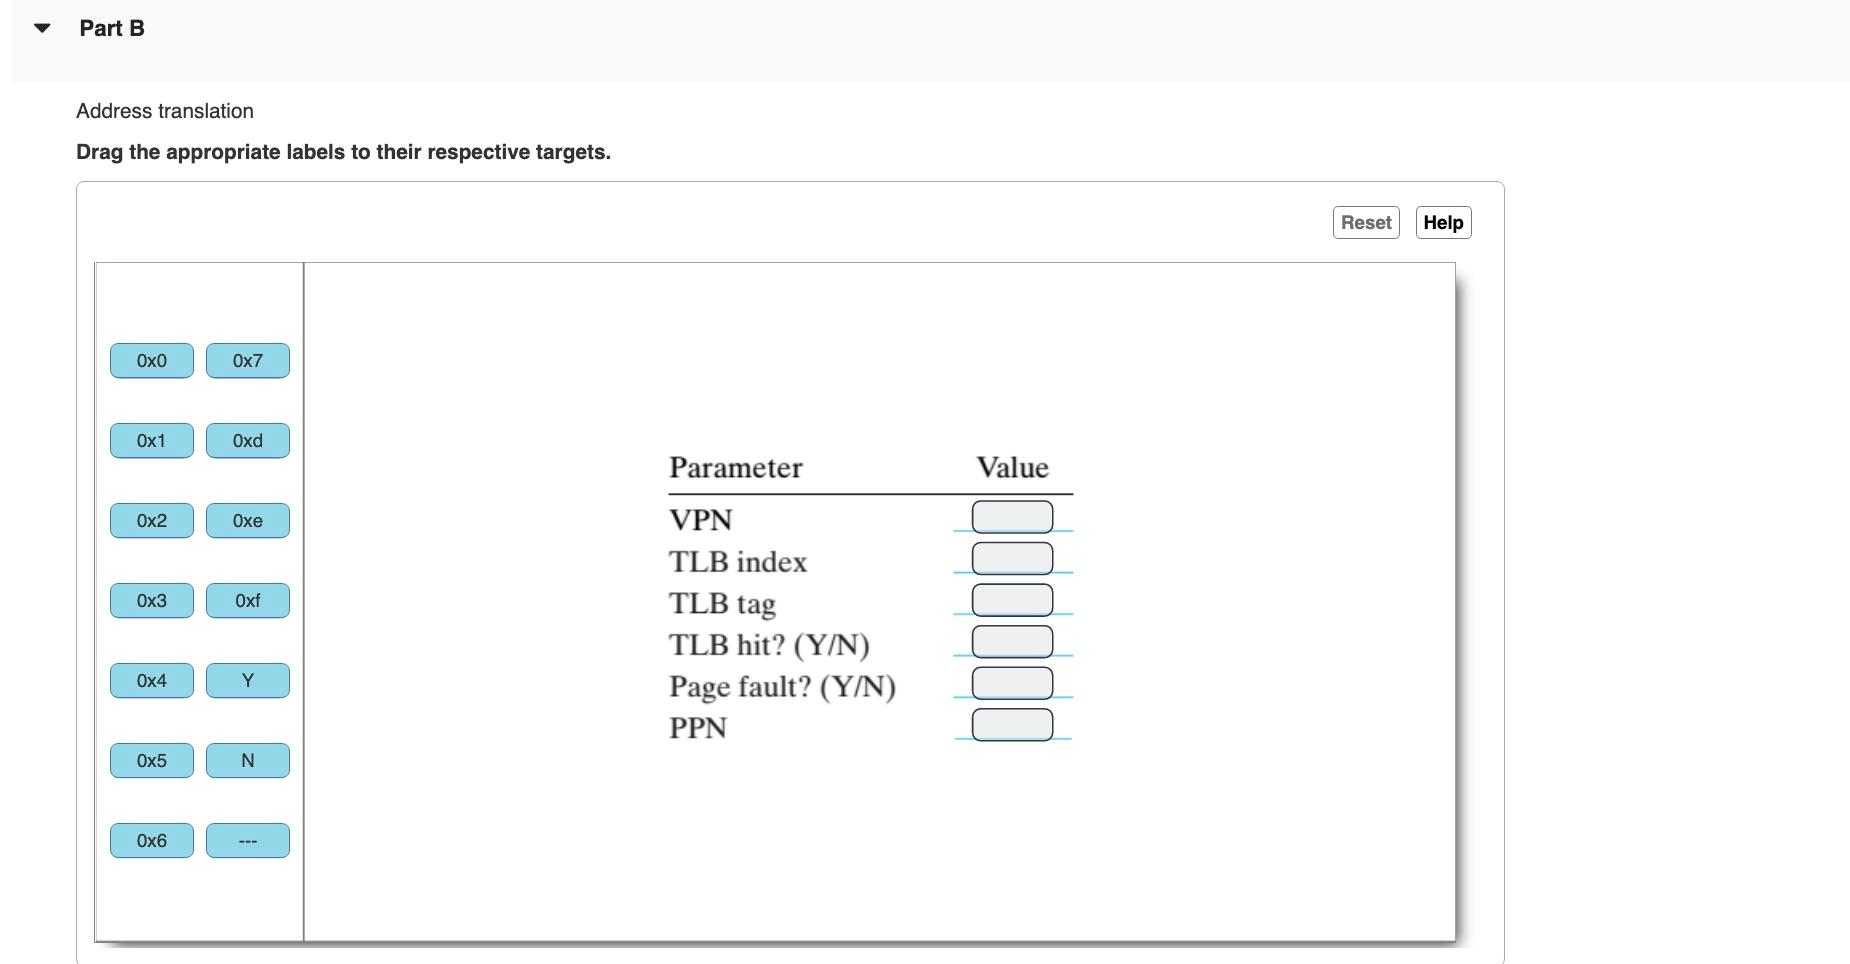
Task: Click the VPN value target box
Action: click(1012, 516)
